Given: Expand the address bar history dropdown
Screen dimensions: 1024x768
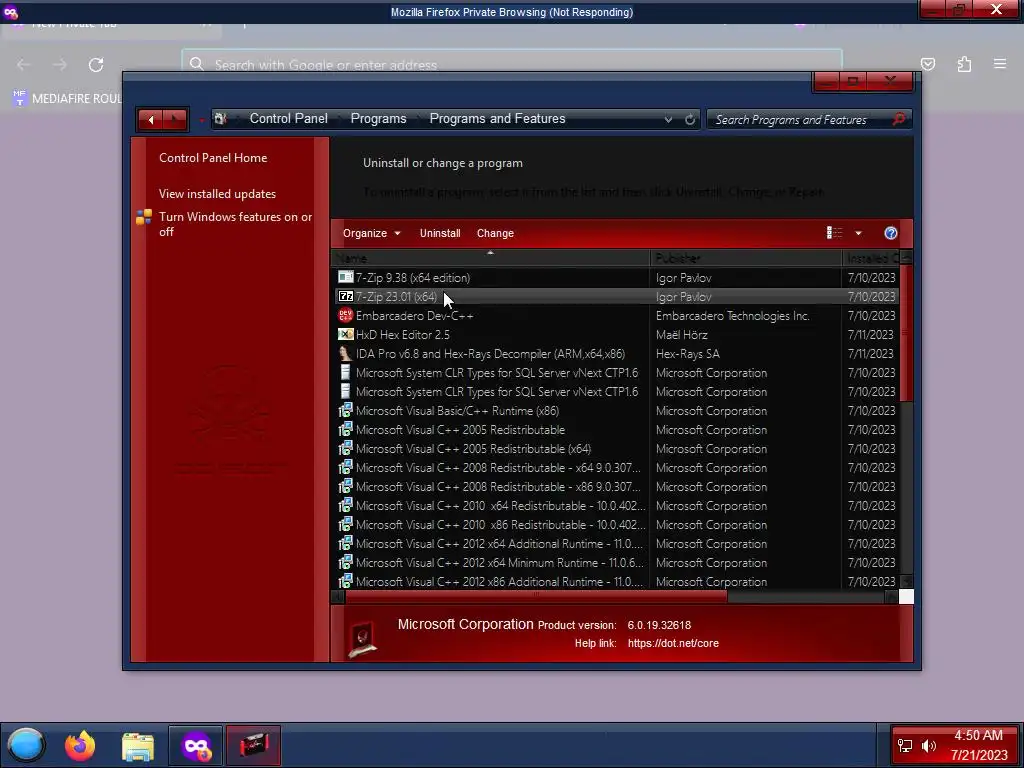Looking at the screenshot, I should coord(668,120).
